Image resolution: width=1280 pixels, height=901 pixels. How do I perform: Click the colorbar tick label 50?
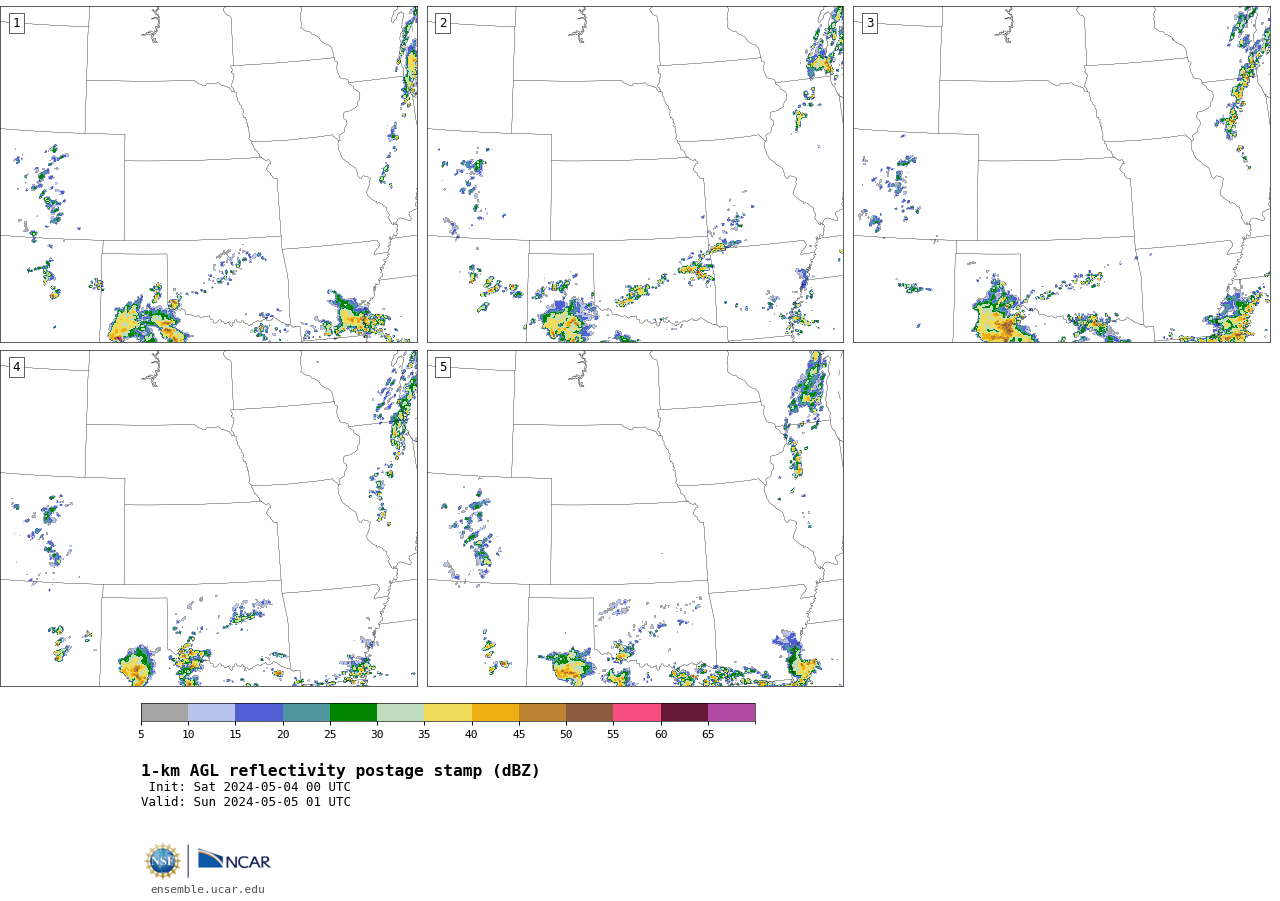[566, 735]
